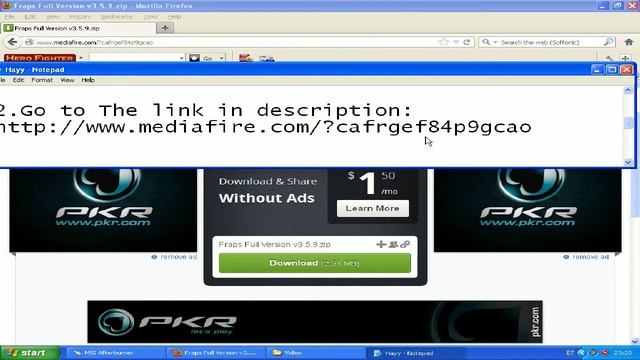The image size is (640, 360).
Task: Click the Windows start button
Action: [30, 353]
